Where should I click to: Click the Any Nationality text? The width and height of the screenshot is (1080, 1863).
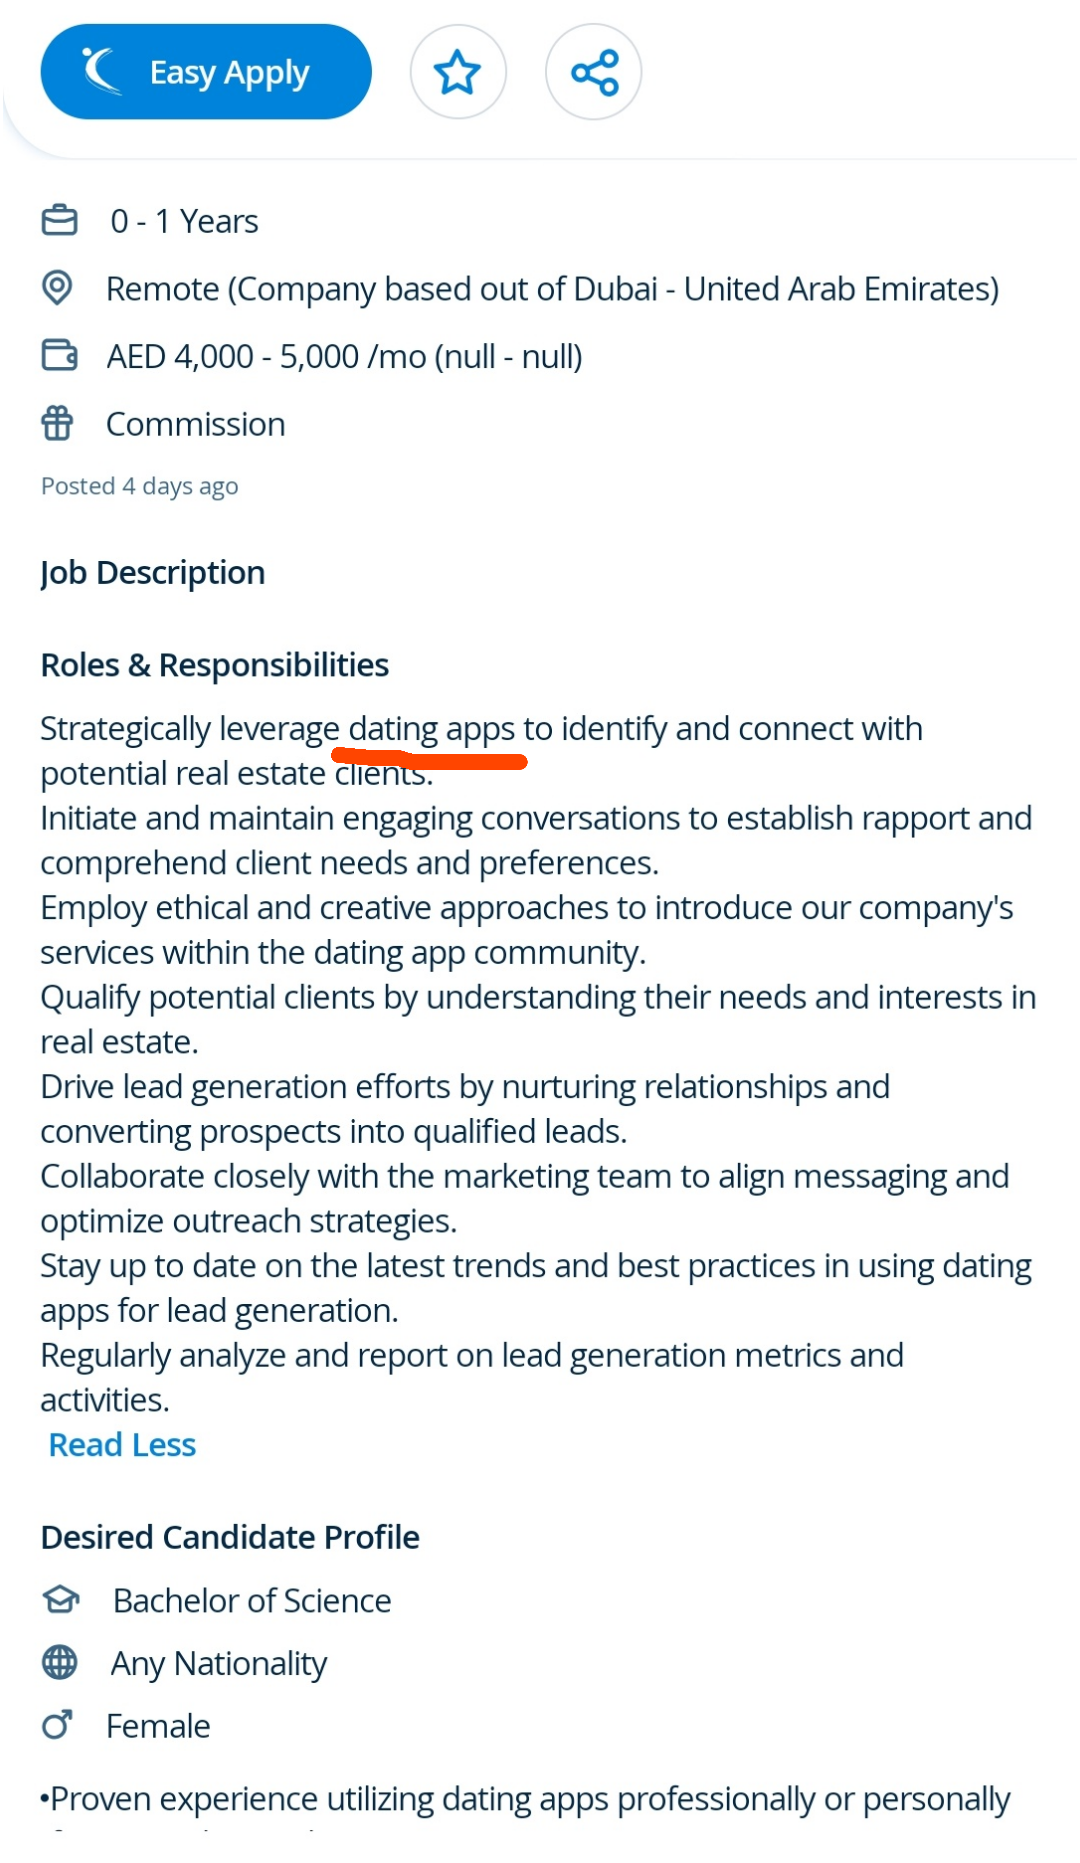pos(218,1663)
